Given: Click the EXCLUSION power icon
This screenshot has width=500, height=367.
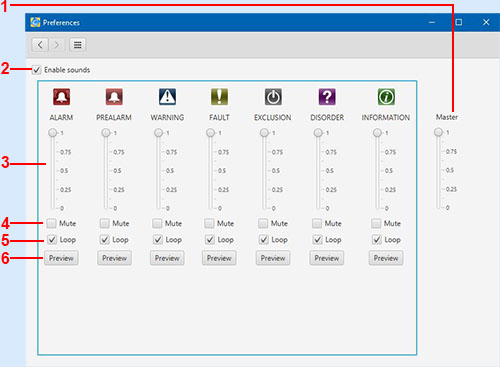Looking at the screenshot, I should pos(273,97).
